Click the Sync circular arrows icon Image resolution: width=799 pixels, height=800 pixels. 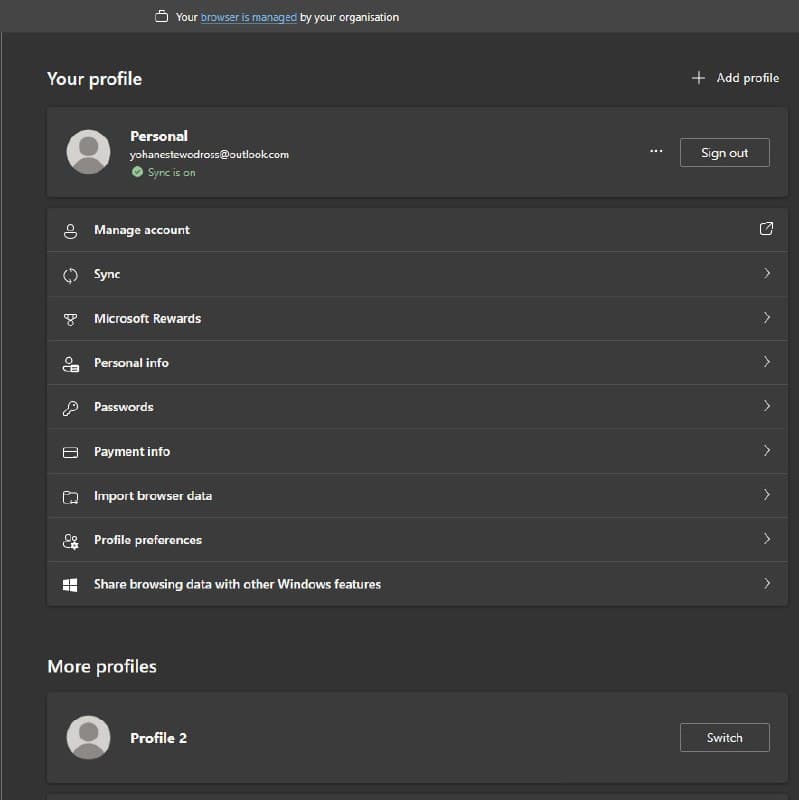[x=70, y=276]
